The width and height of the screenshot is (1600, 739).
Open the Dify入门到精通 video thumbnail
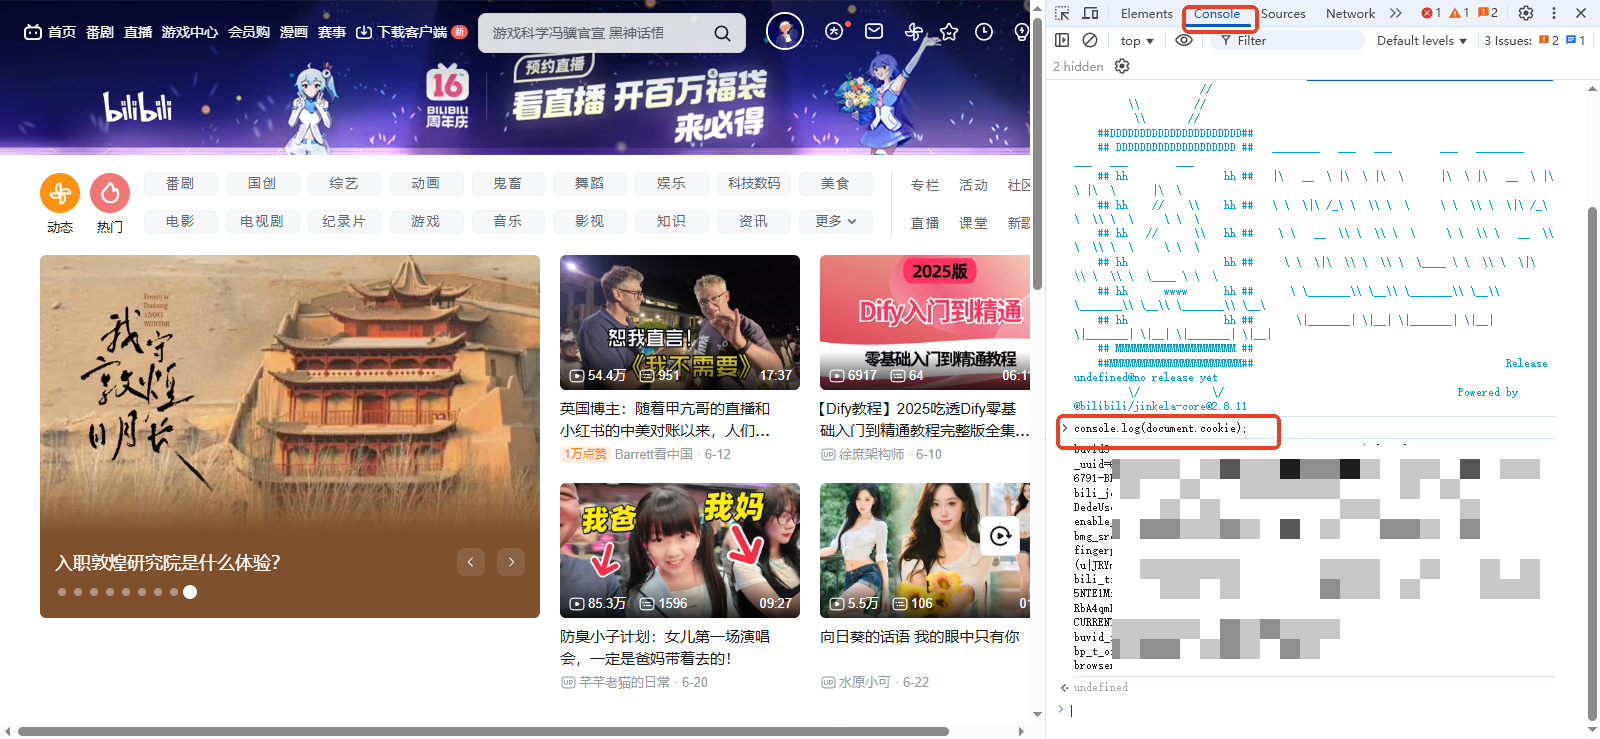pos(925,322)
